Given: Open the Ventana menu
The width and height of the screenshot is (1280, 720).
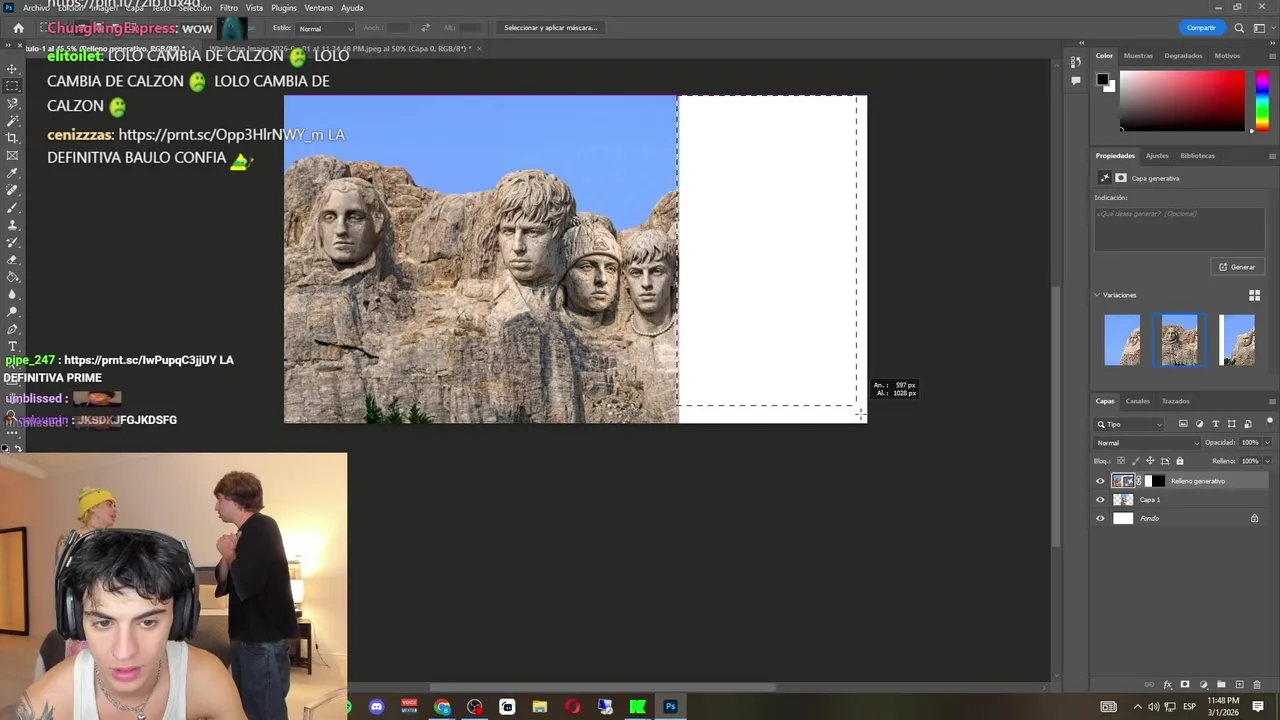Looking at the screenshot, I should [x=318, y=8].
